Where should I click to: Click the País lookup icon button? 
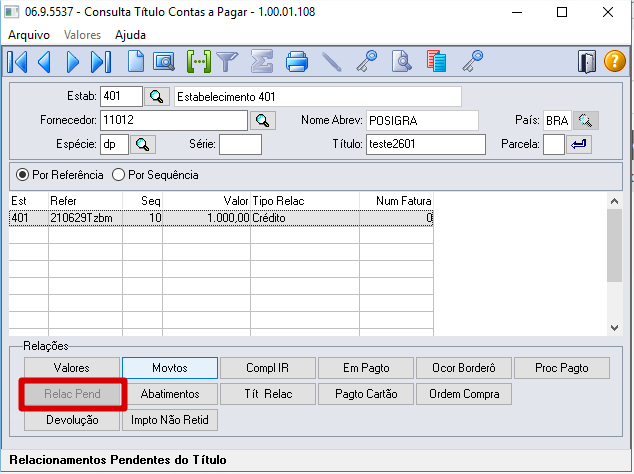pyautogui.click(x=585, y=121)
